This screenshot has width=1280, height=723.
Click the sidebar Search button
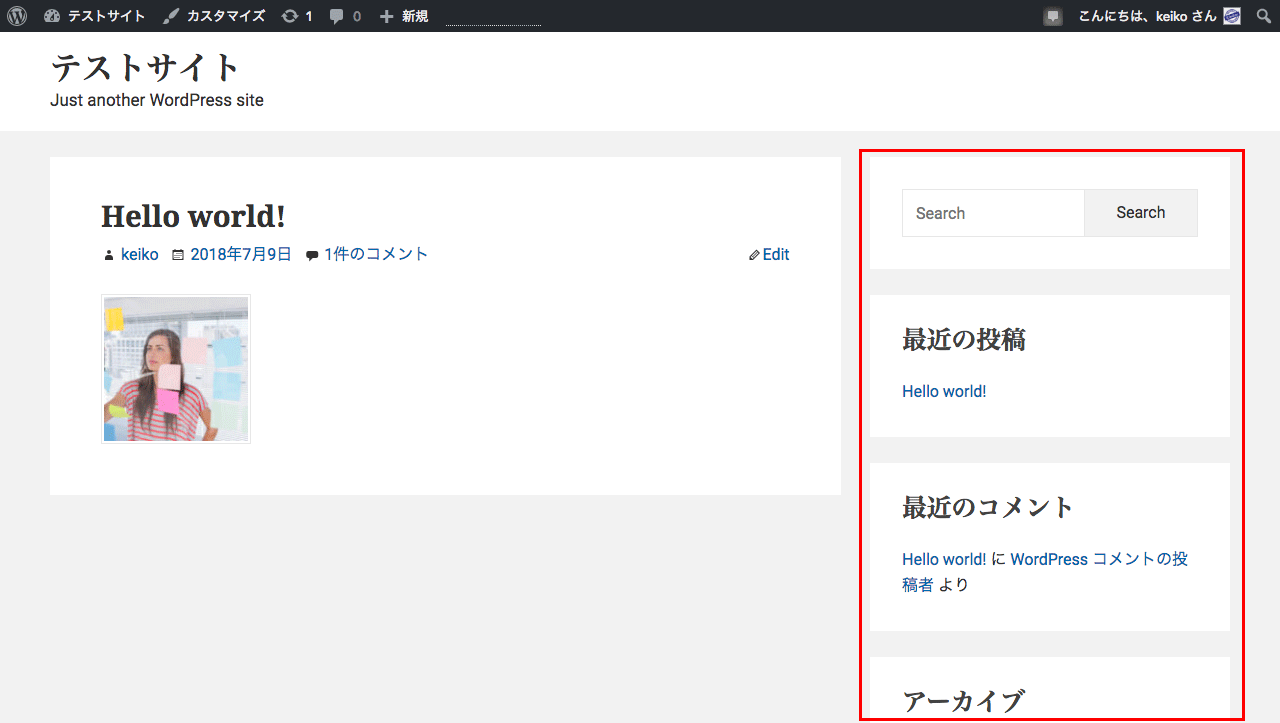[x=1141, y=213]
